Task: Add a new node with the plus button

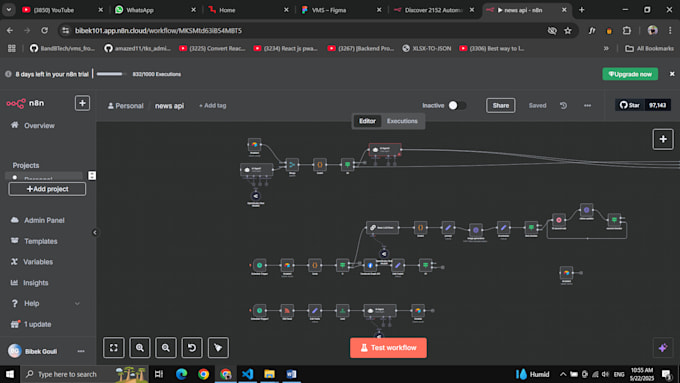Action: click(x=663, y=139)
